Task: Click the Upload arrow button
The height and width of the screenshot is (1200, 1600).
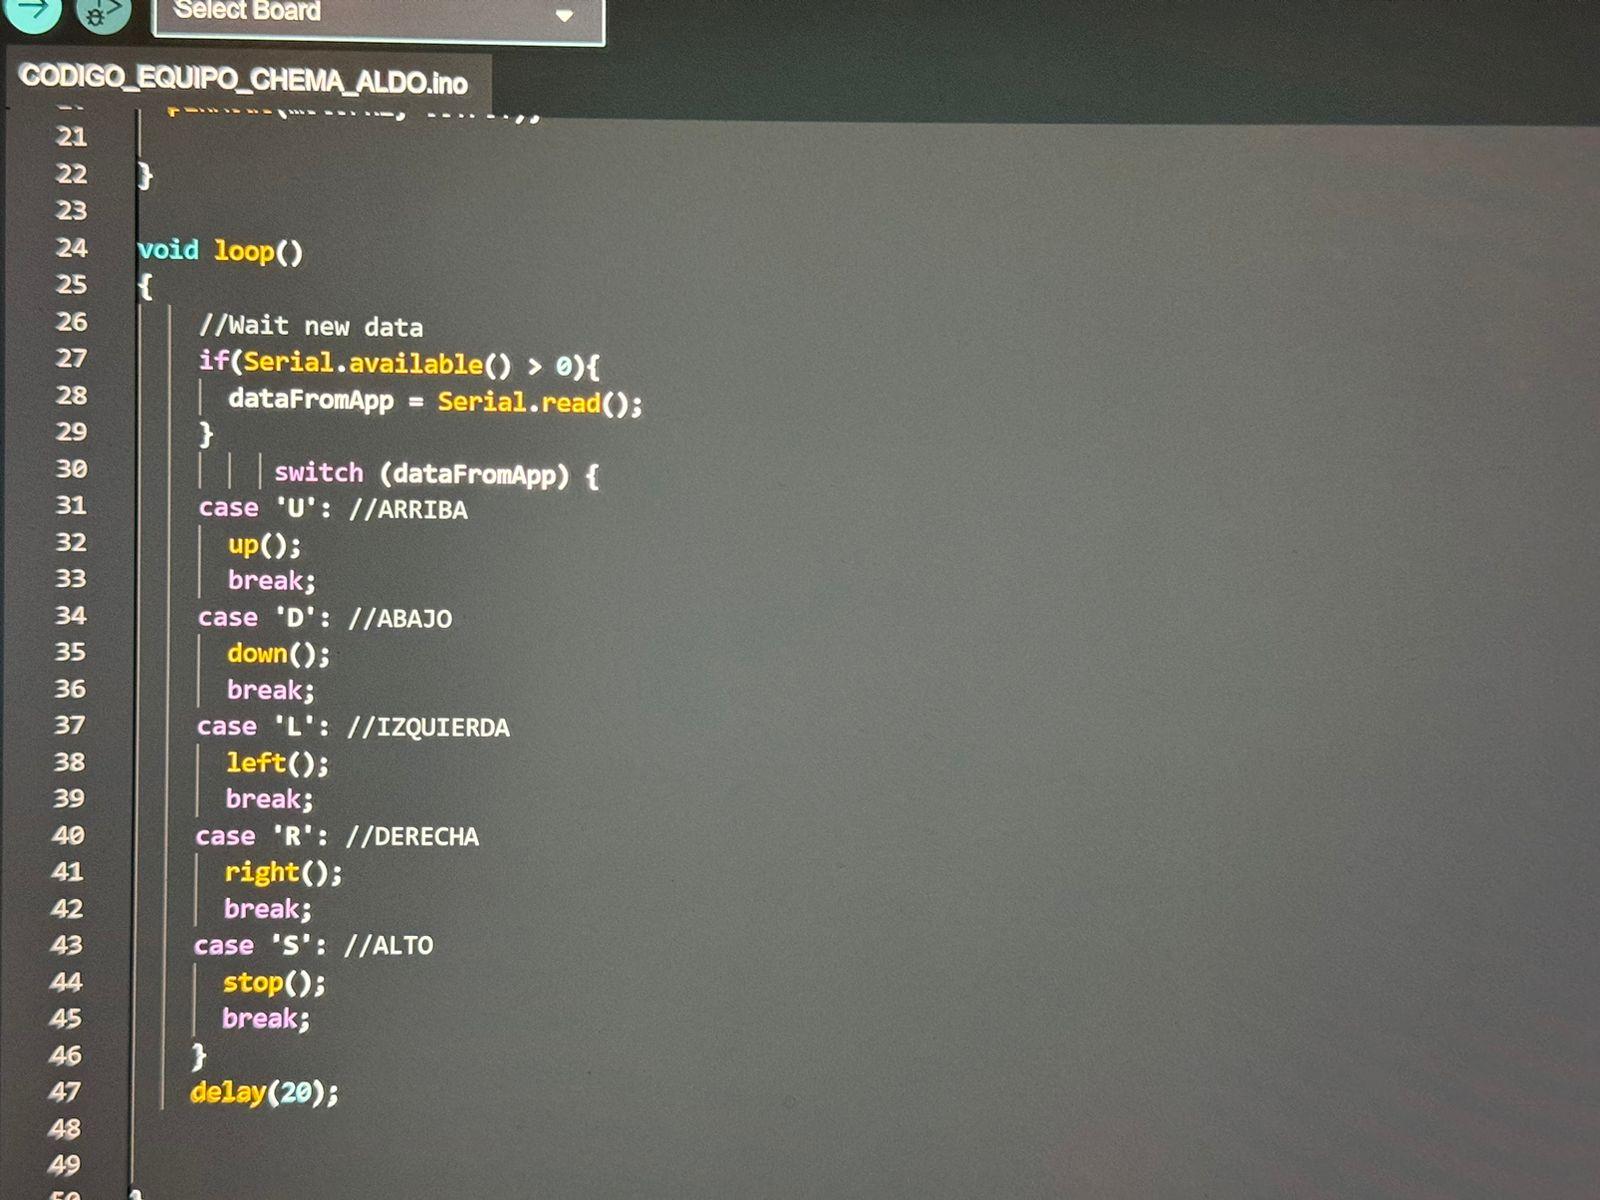Action: (33, 12)
